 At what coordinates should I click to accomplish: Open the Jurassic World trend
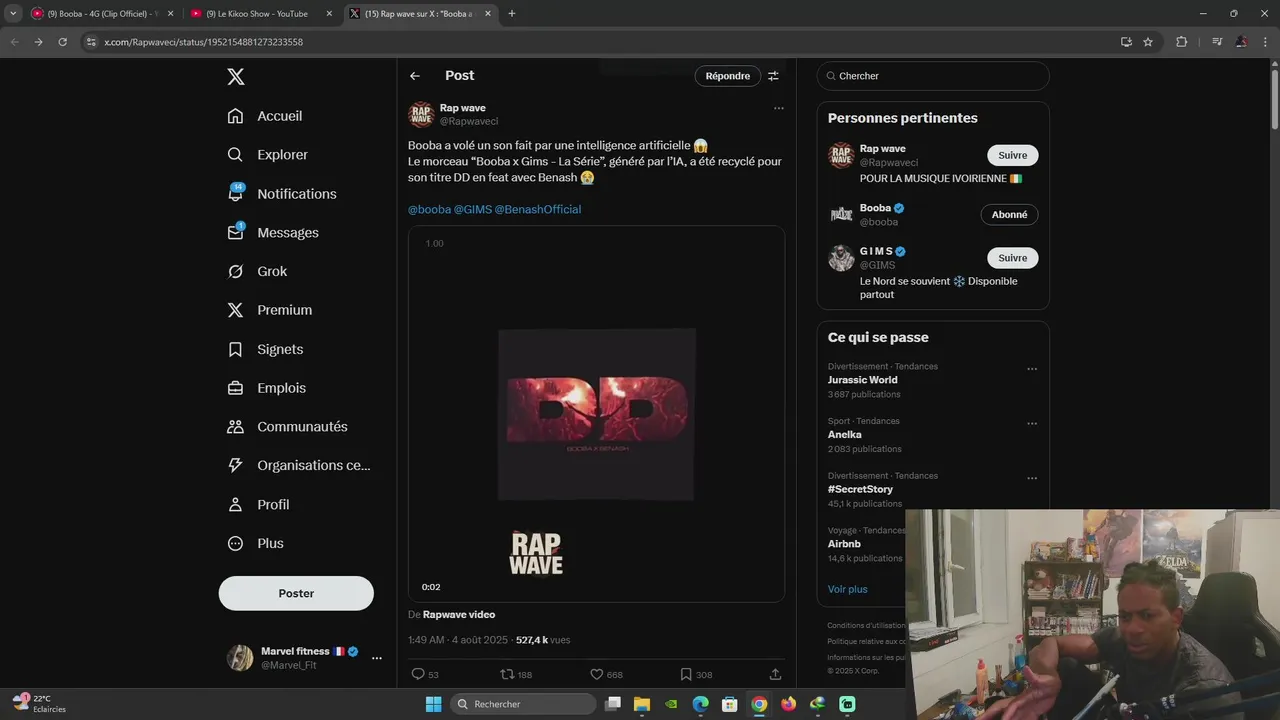(x=862, y=380)
